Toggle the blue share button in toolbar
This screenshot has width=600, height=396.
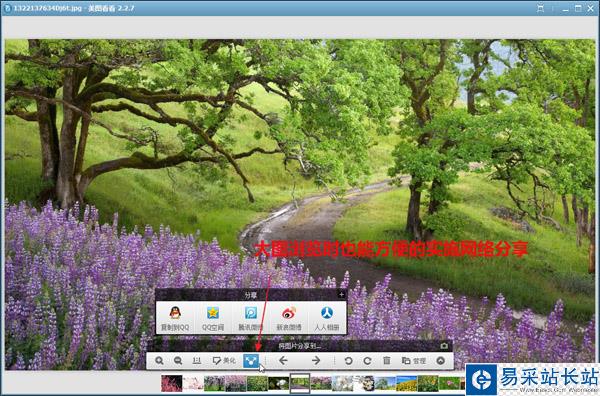tap(251, 360)
